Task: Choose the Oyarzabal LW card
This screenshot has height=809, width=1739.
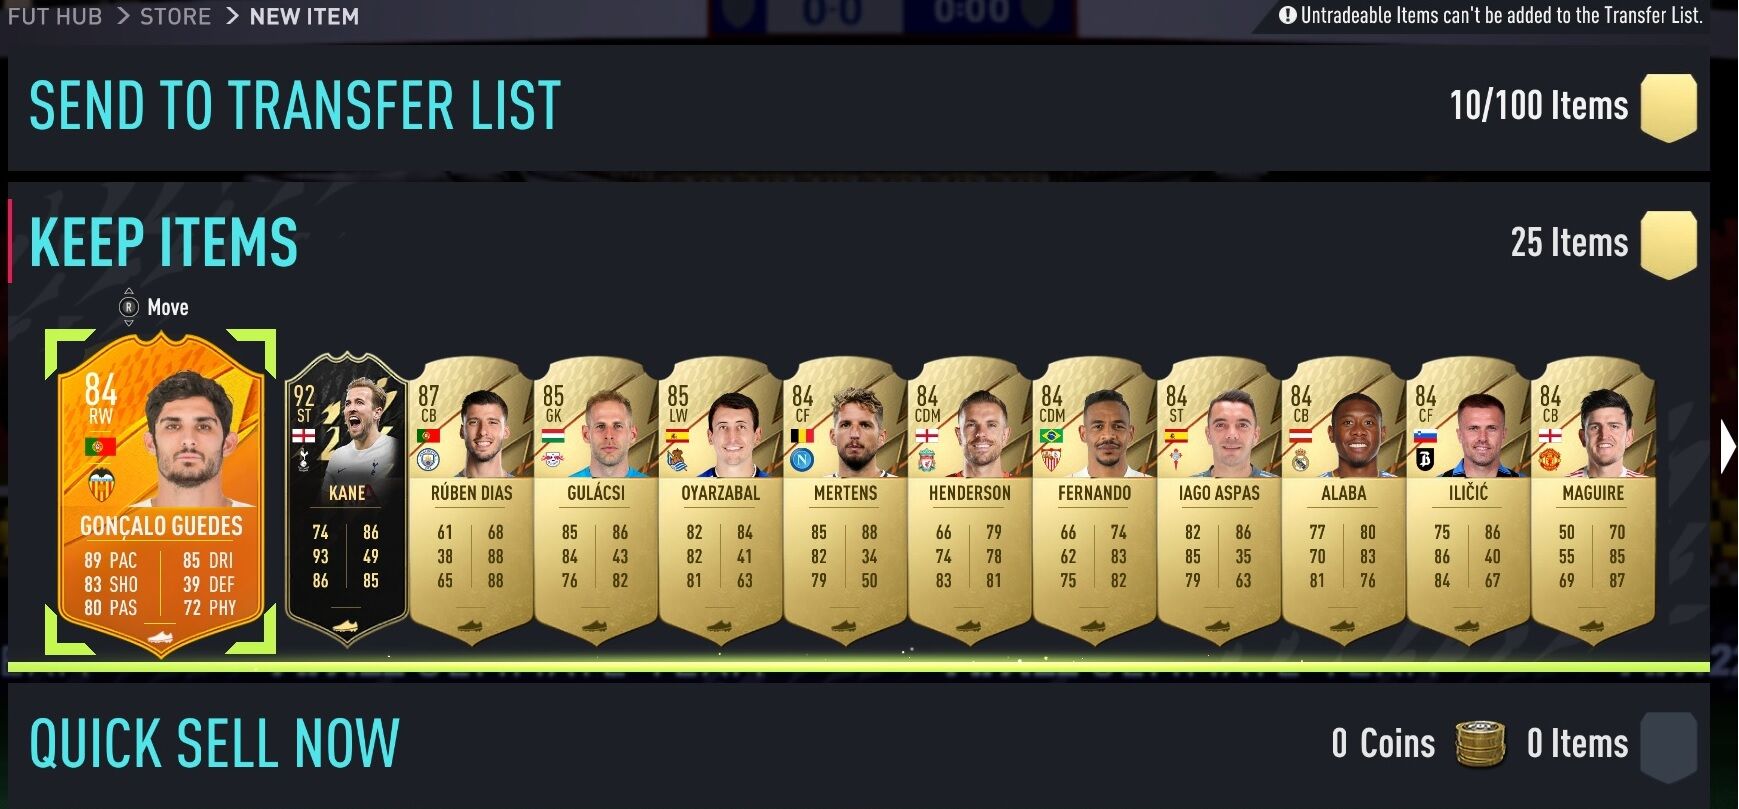Action: [x=720, y=500]
